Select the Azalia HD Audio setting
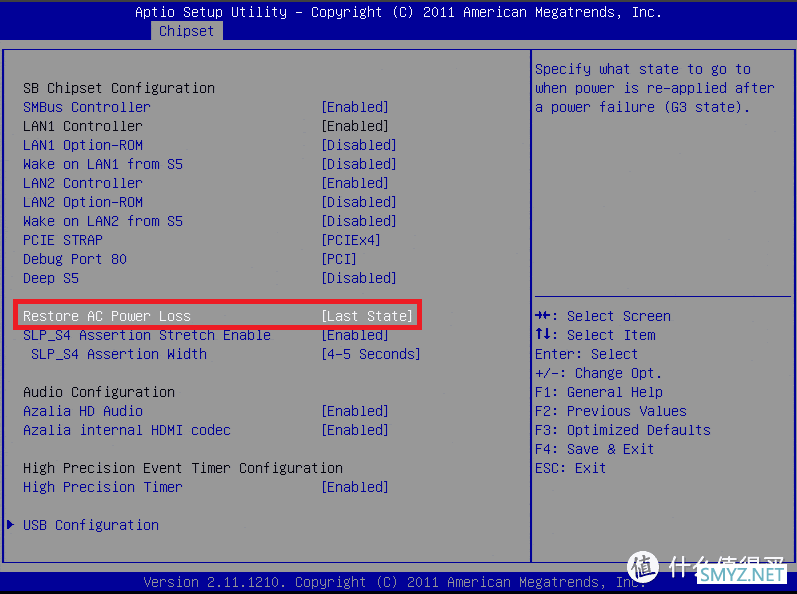This screenshot has height=594, width=797. (x=83, y=411)
